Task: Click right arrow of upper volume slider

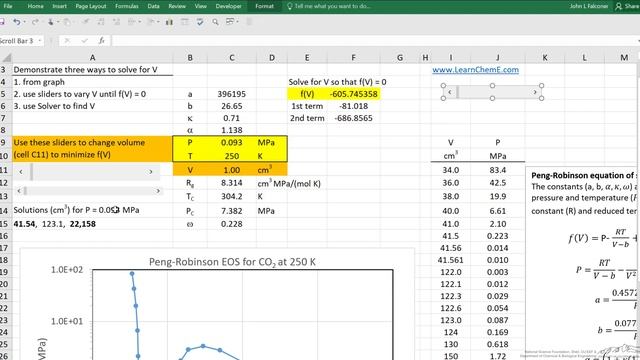Action: (151, 172)
